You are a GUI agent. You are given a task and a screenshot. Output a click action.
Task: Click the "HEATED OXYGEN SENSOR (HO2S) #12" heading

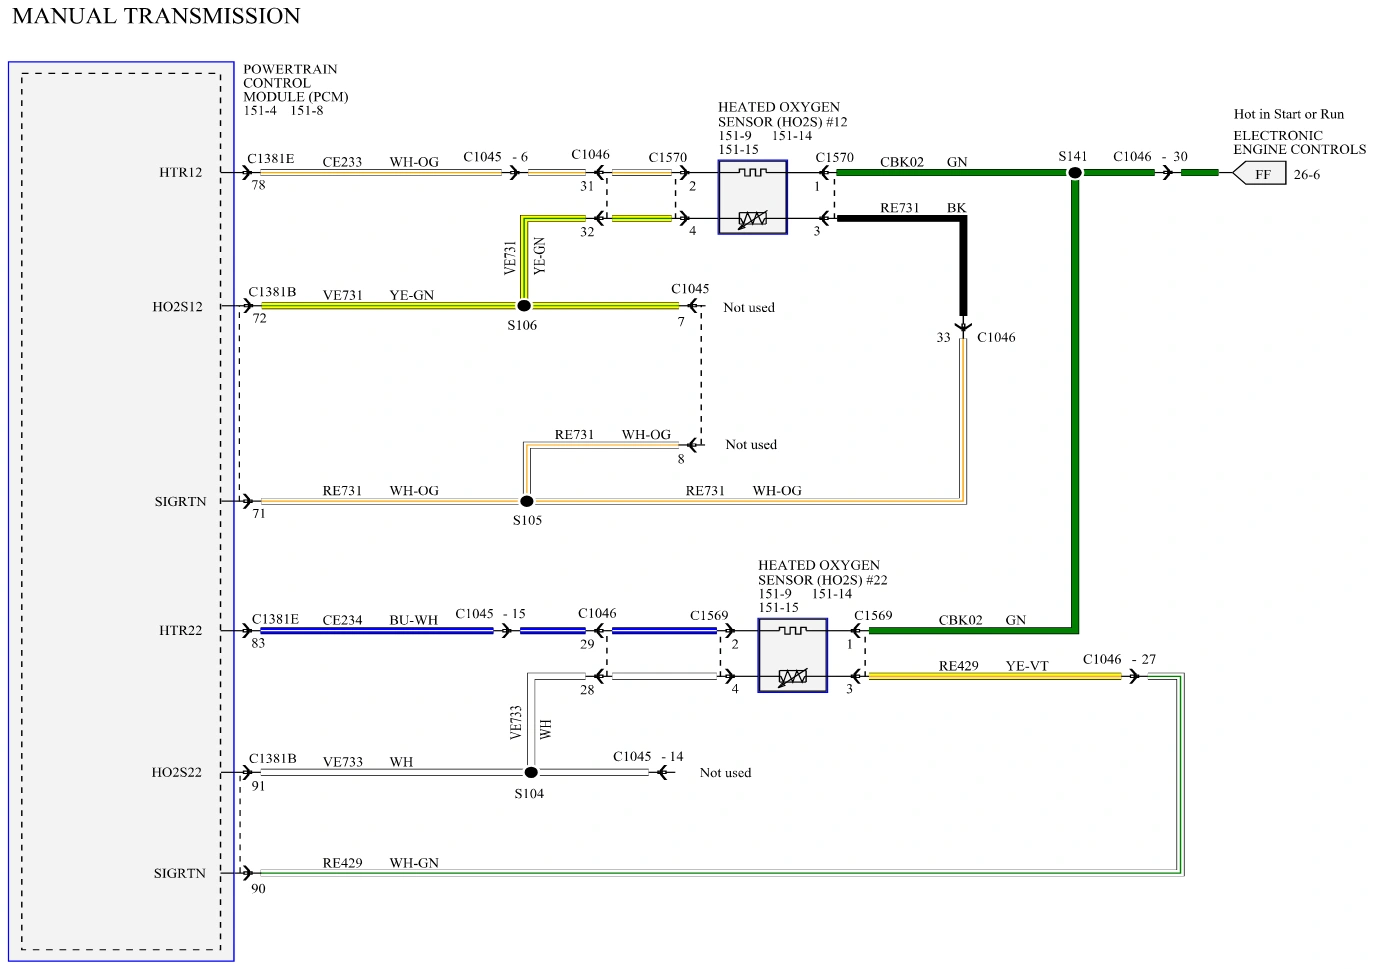(x=783, y=114)
